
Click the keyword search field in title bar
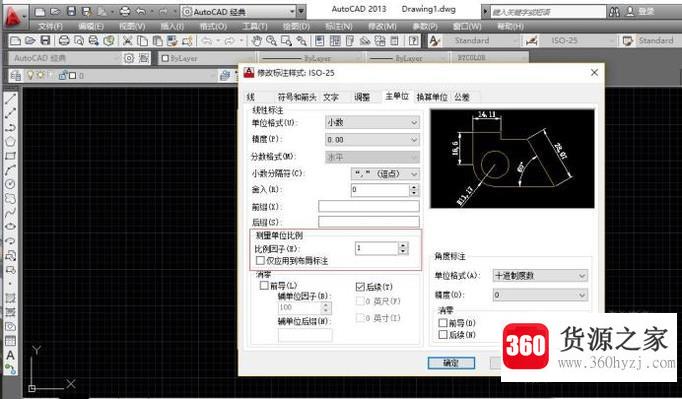(x=548, y=12)
